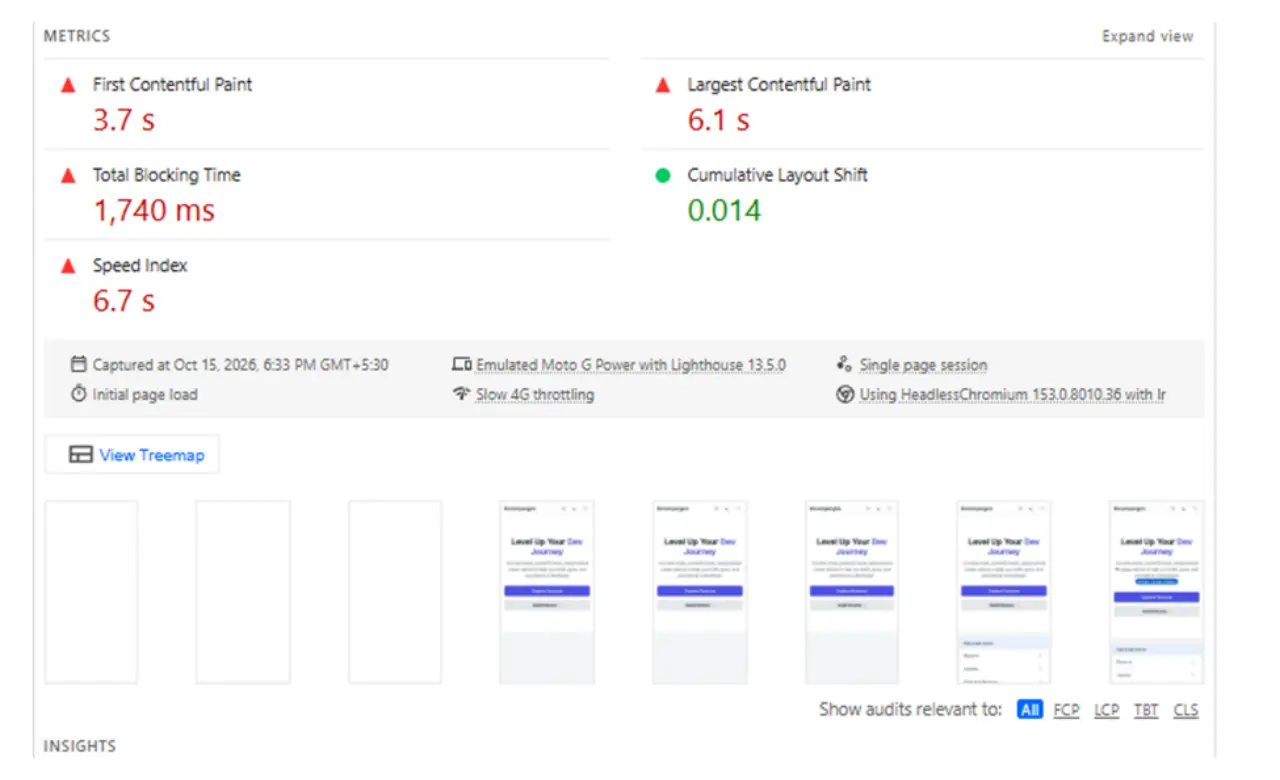This screenshot has height=780, width=1280.
Task: Click the First Contentful Paint label
Action: (x=173, y=85)
